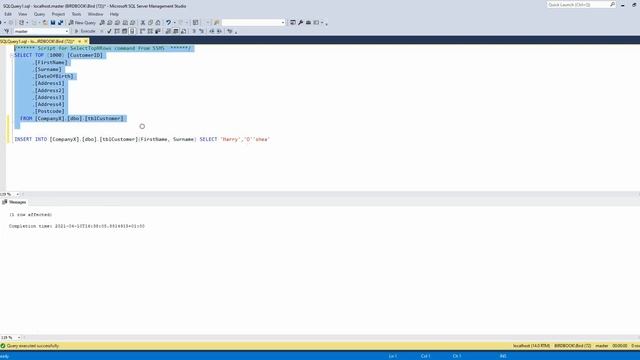
Task: Toggle Include Live Query Statistics
Action: tap(150, 31)
